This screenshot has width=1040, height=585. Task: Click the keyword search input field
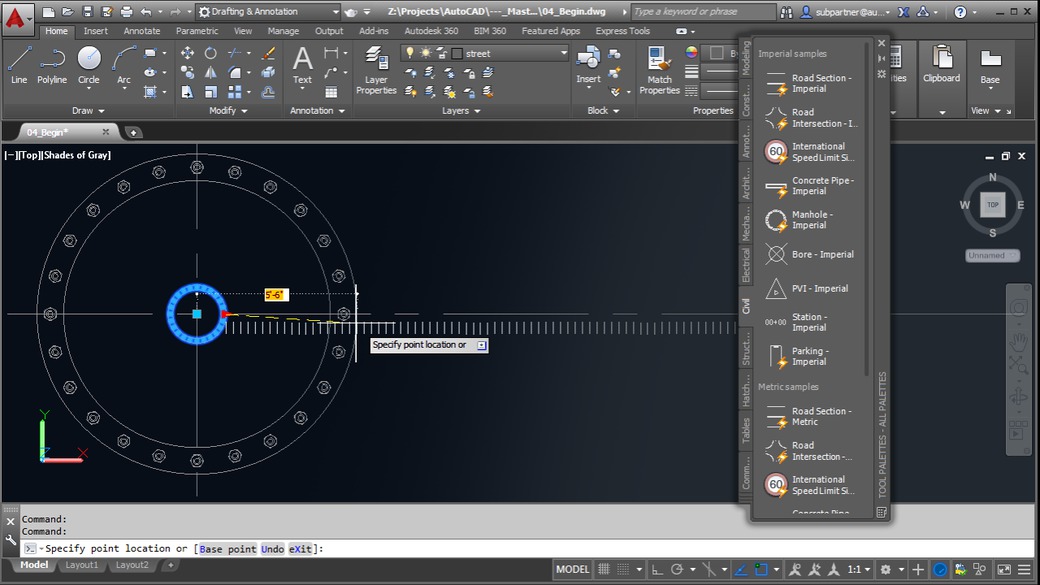click(700, 12)
